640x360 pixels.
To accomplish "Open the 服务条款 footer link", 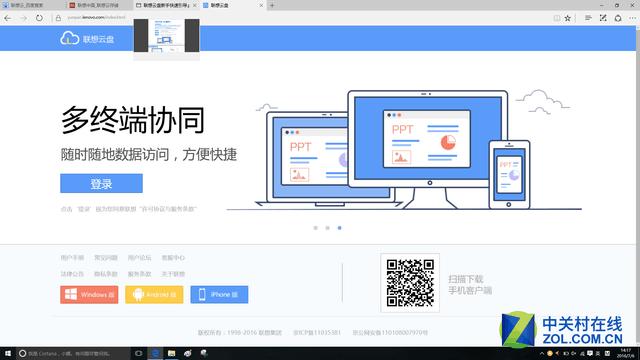I will 140,274.
